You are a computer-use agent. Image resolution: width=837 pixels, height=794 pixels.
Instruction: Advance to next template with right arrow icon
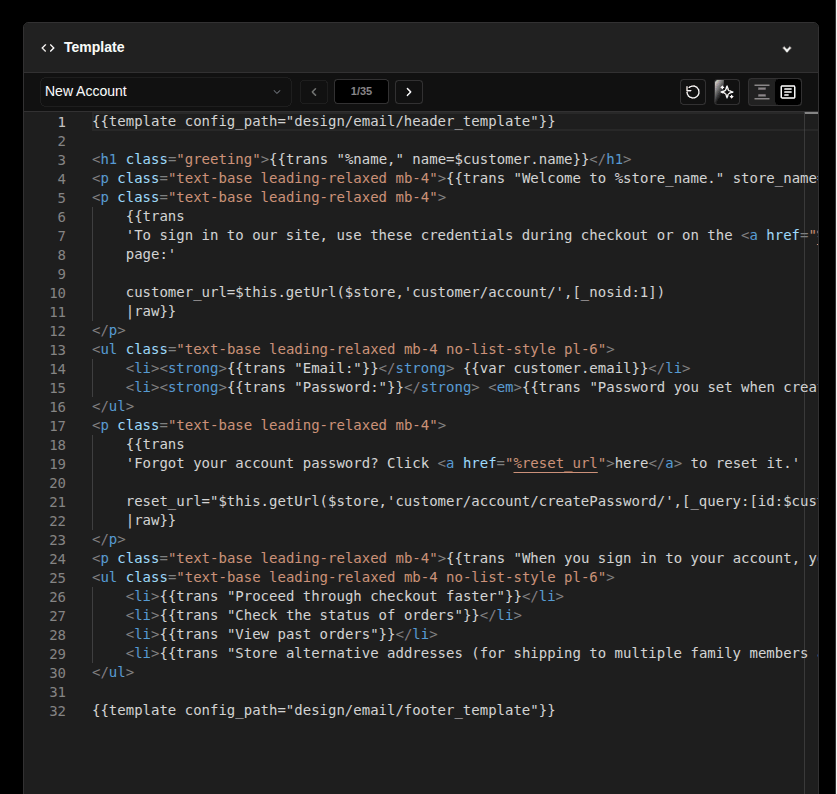408,91
